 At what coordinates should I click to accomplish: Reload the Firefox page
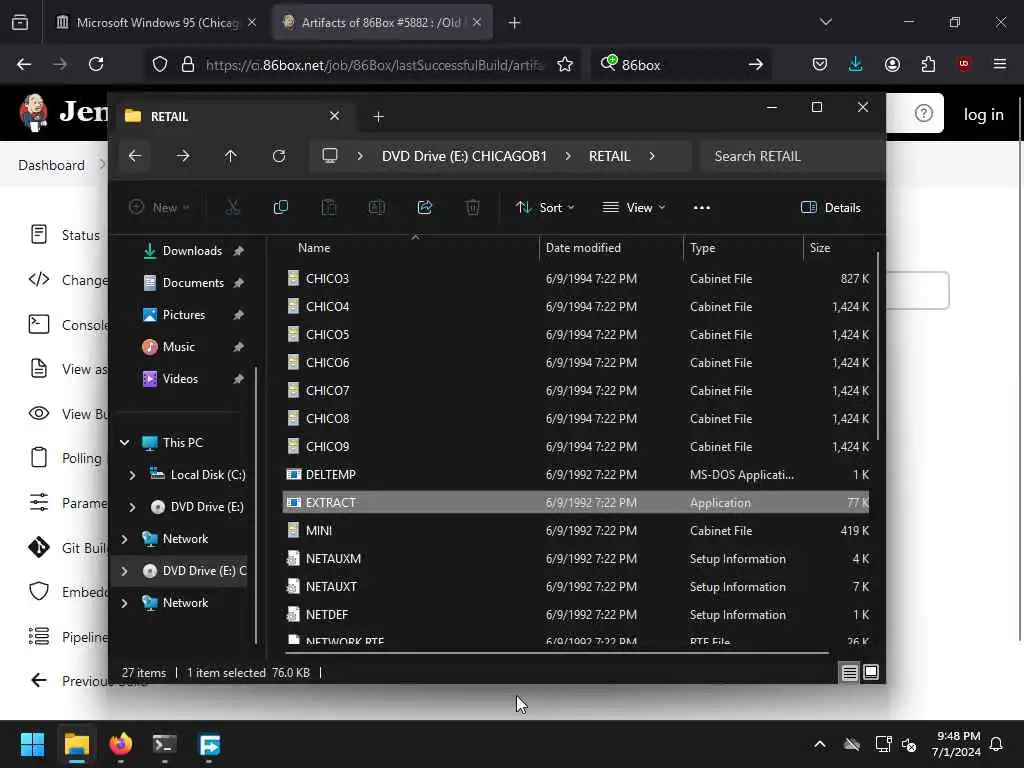tap(96, 64)
